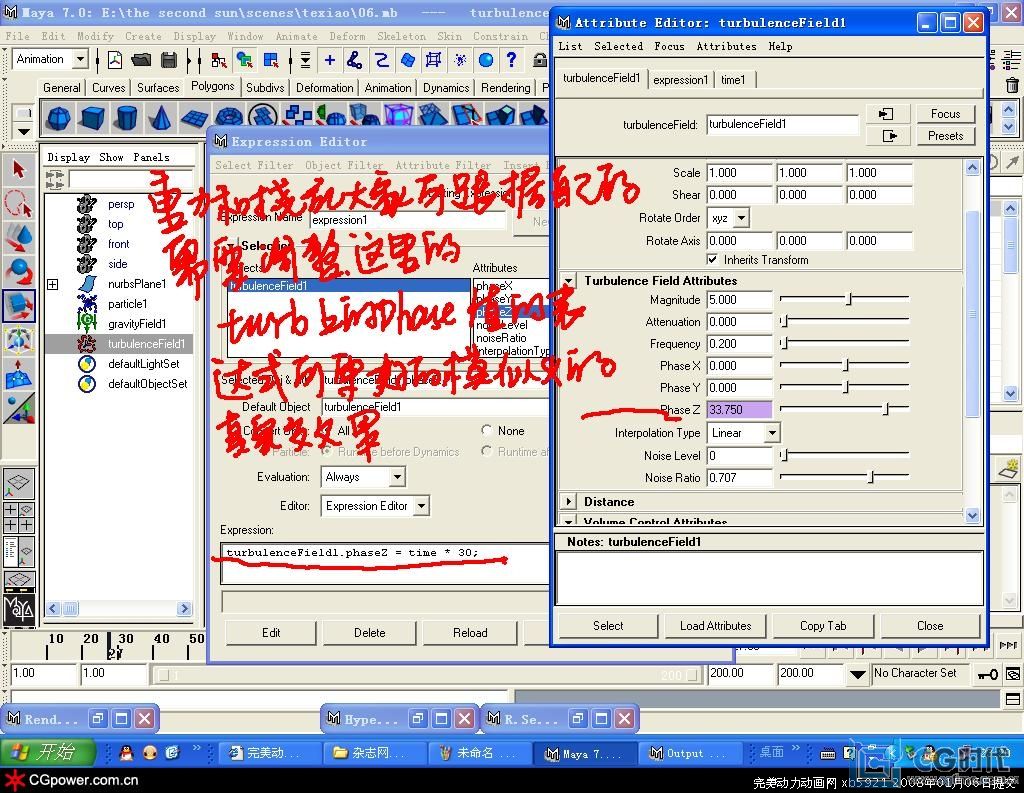The height and width of the screenshot is (793, 1024).
Task: Click the Focus button in Attribute Editor
Action: pos(945,114)
